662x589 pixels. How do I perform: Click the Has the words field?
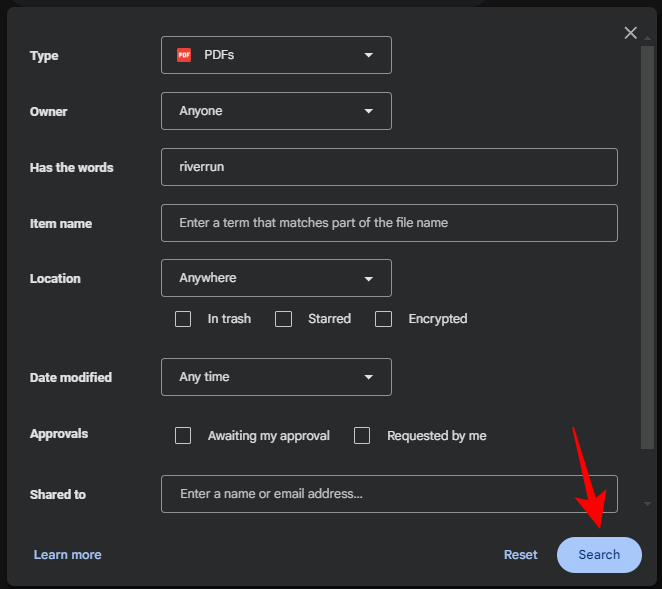pyautogui.click(x=389, y=167)
